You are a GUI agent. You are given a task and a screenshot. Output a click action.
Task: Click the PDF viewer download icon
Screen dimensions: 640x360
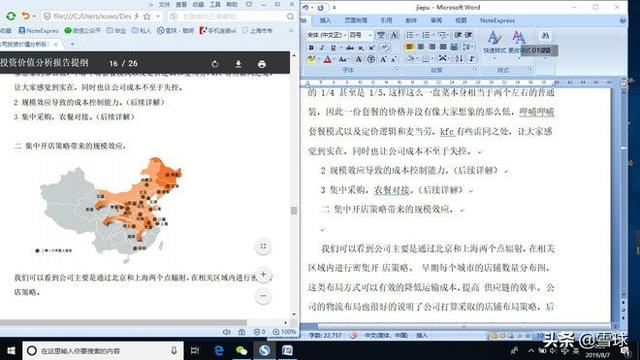238,64
